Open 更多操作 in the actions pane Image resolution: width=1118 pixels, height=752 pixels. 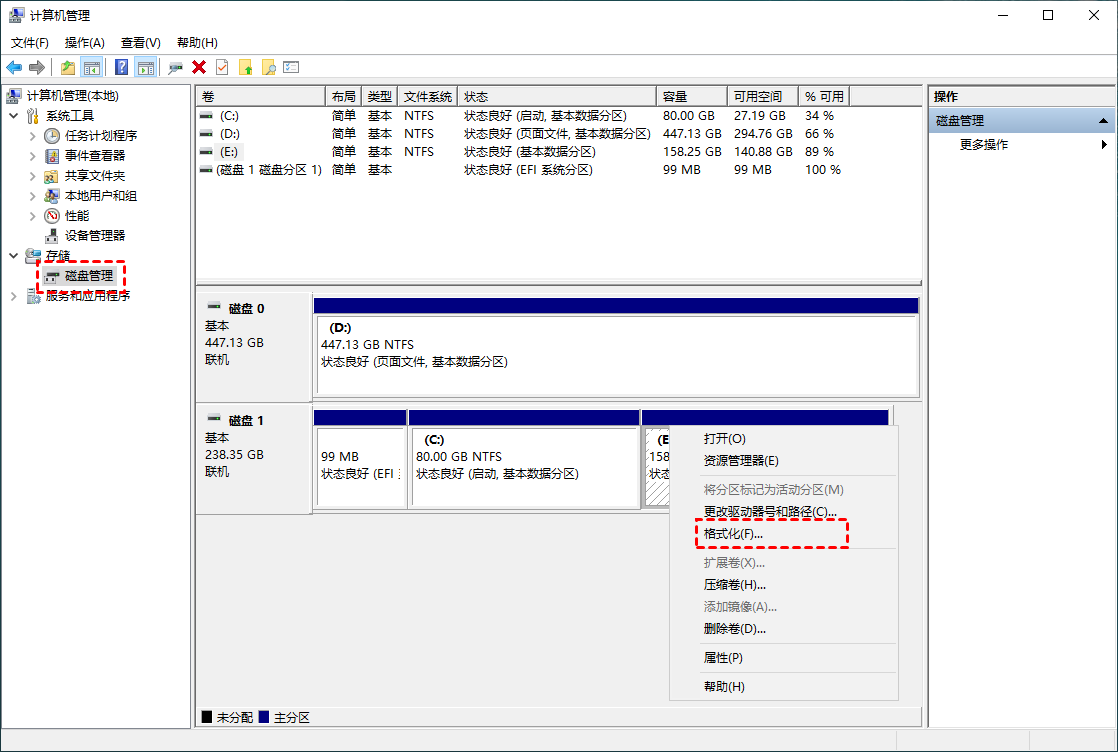[x=1021, y=145]
